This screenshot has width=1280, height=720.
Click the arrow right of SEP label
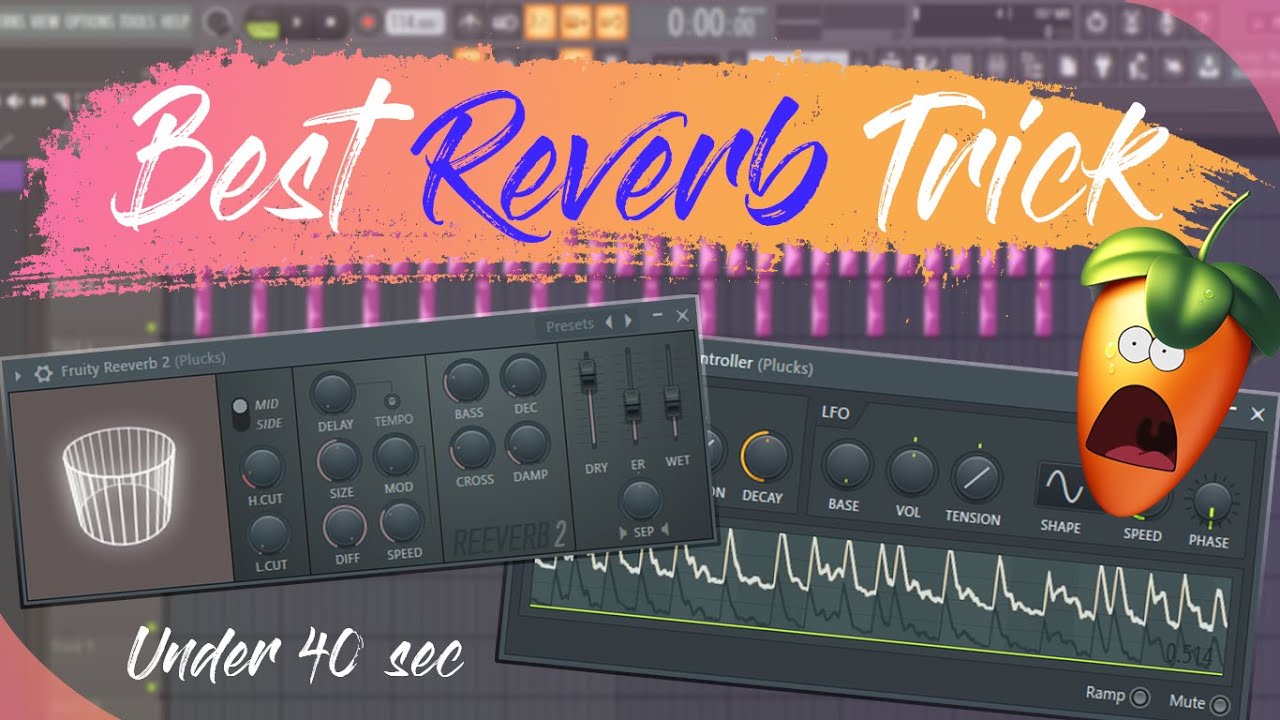click(663, 530)
